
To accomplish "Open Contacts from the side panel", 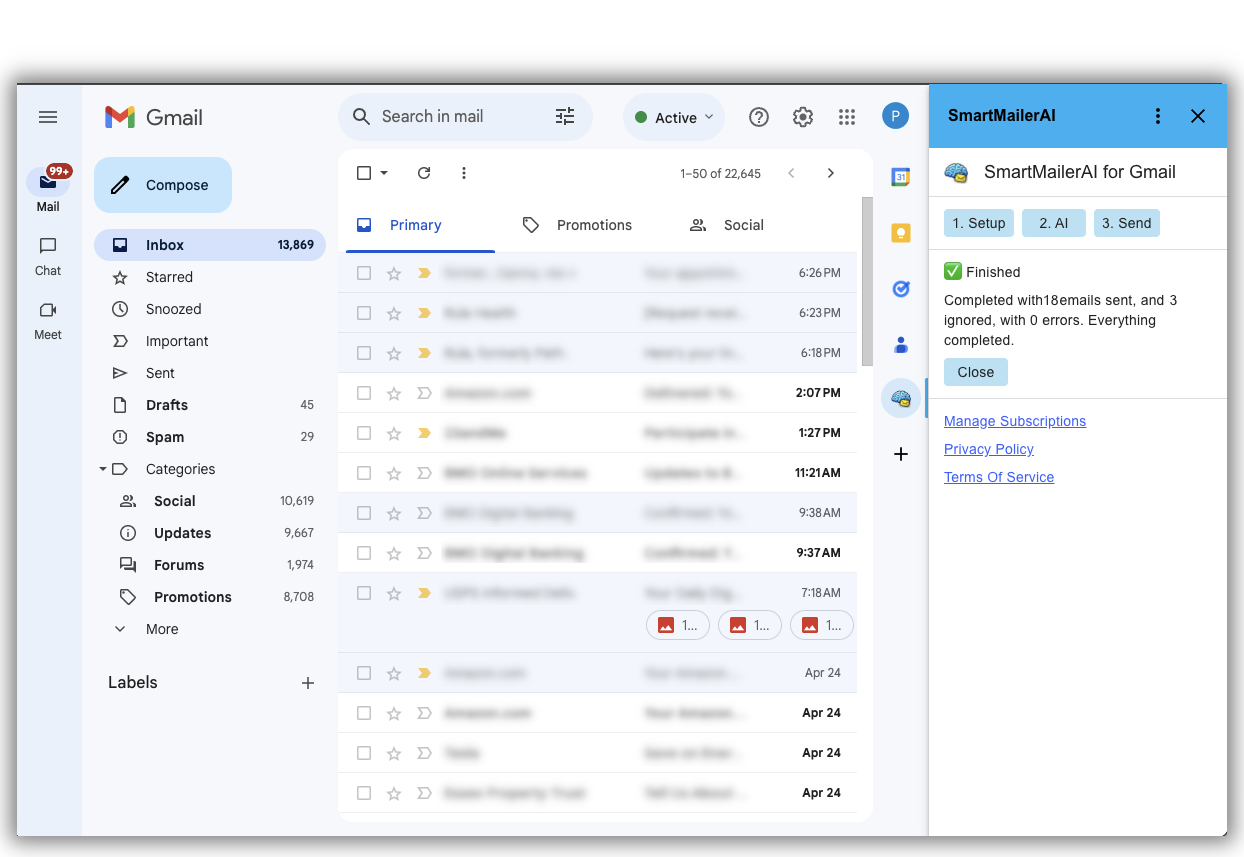I will (x=900, y=345).
